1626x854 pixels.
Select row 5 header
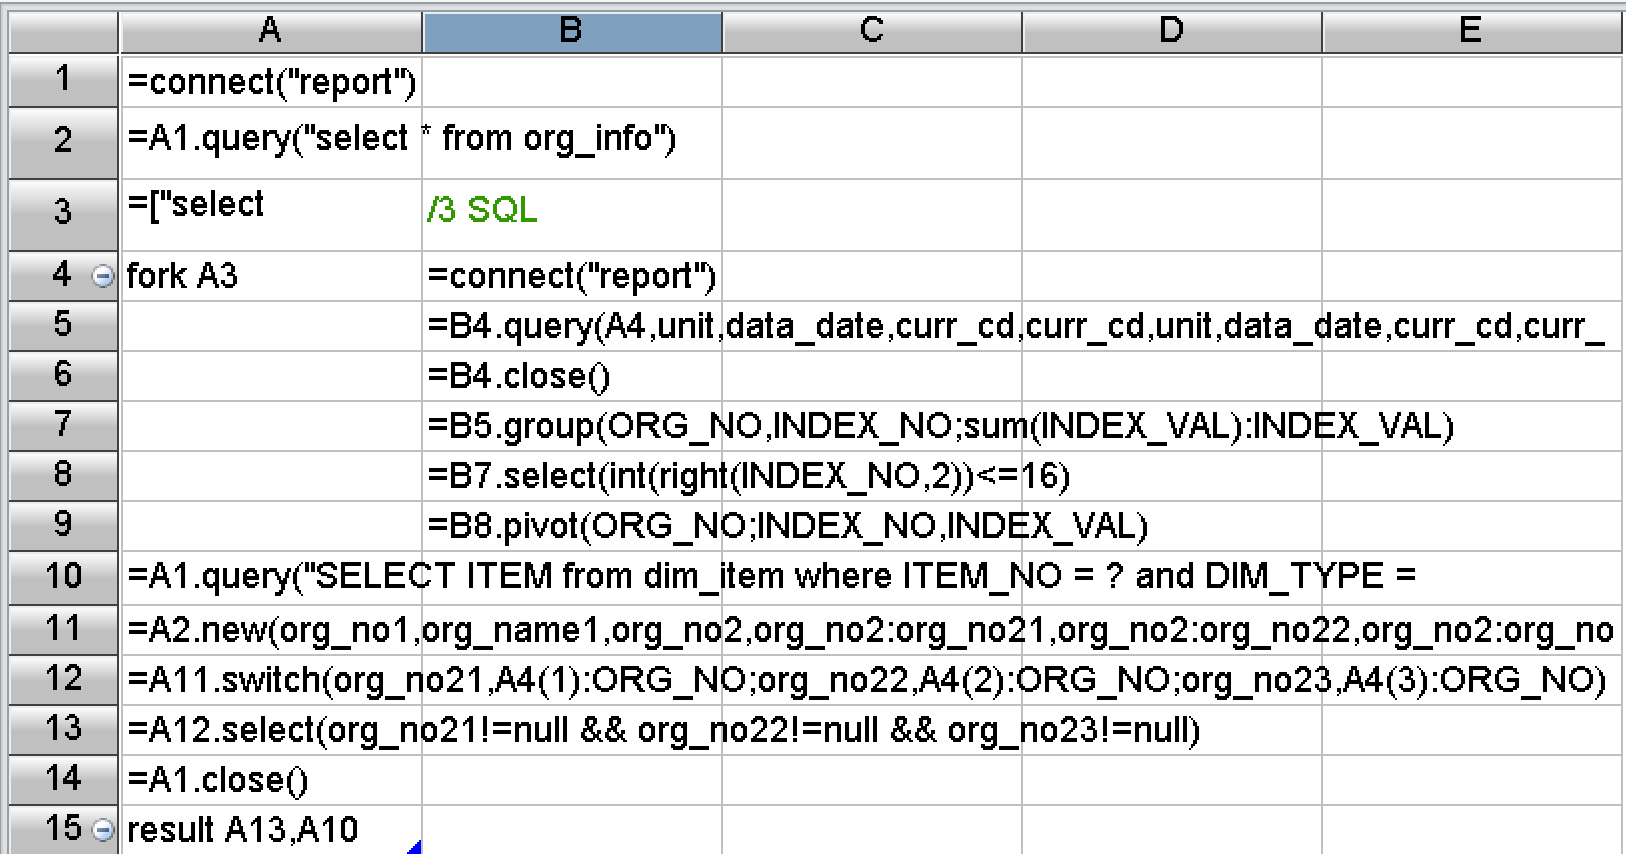click(63, 326)
